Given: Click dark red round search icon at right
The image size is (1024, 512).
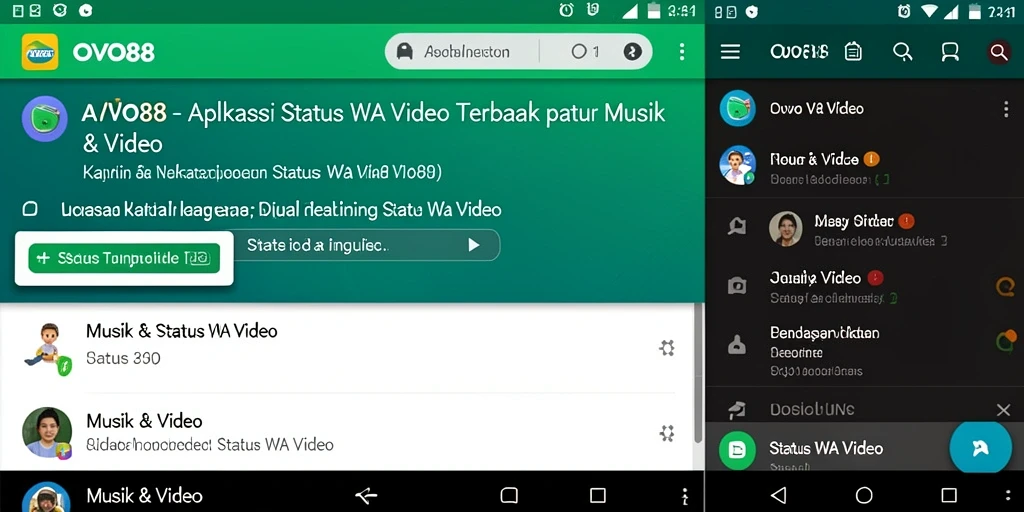Looking at the screenshot, I should (999, 52).
